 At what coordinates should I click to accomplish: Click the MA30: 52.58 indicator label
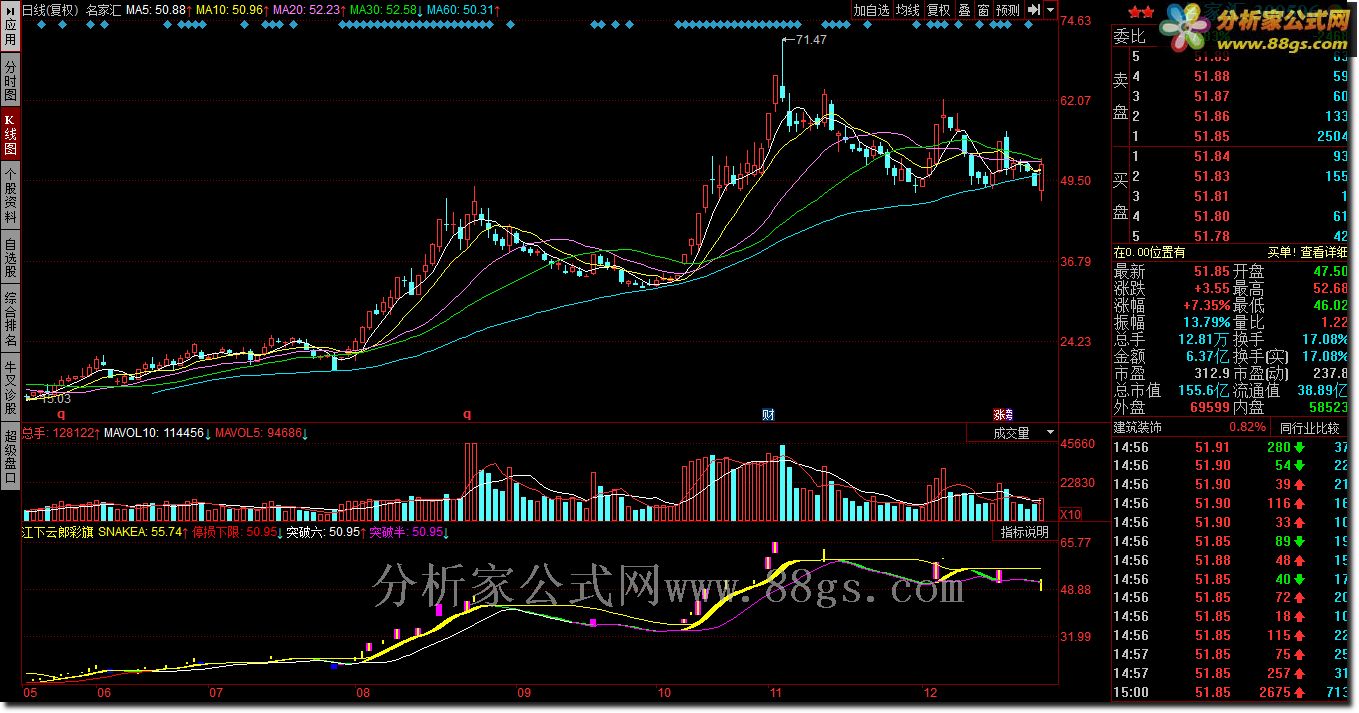383,10
